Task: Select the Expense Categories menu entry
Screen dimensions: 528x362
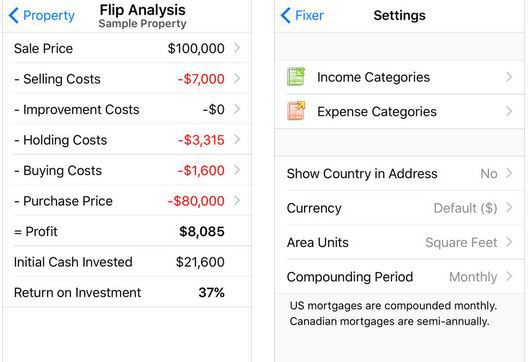Action: point(399,111)
